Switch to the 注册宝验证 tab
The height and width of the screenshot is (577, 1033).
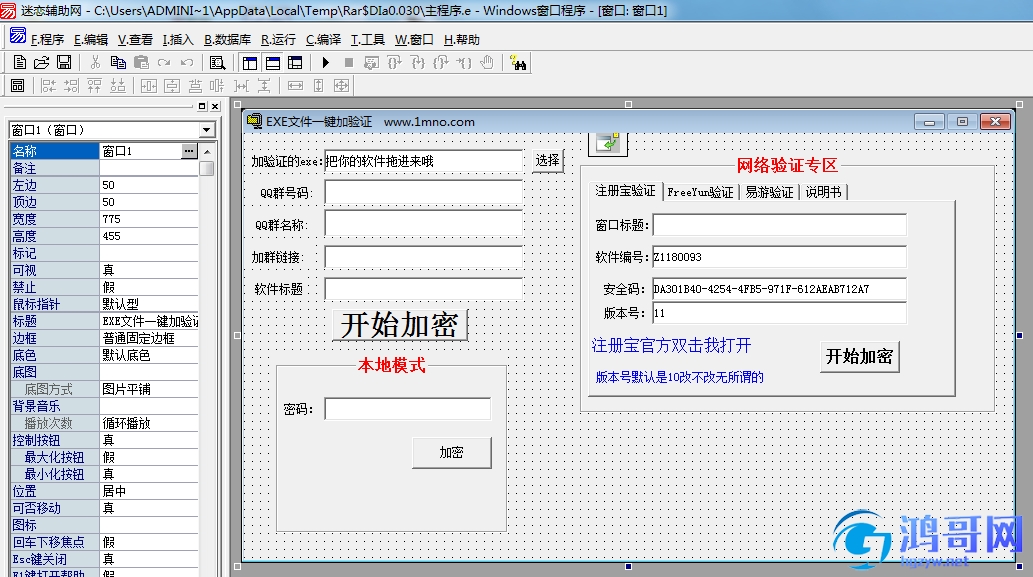pos(625,191)
